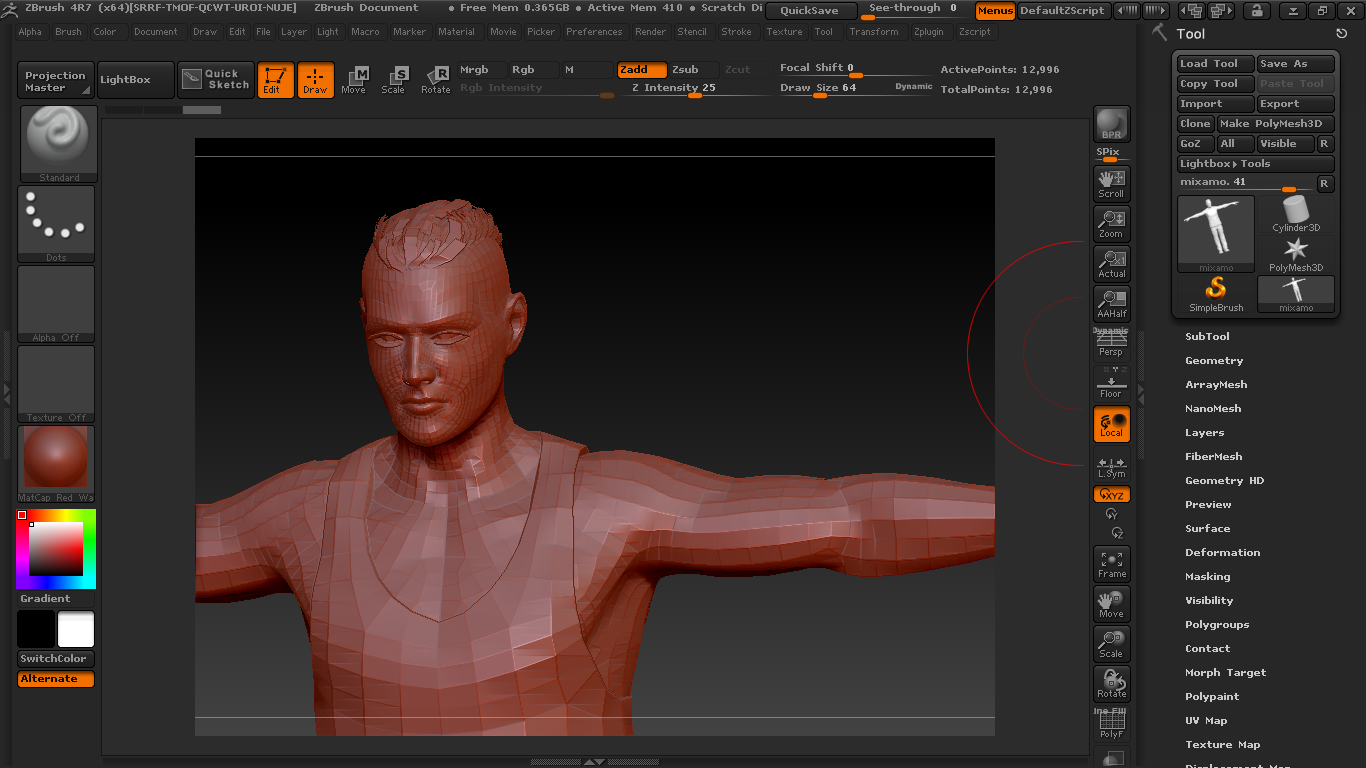This screenshot has height=768, width=1366.
Task: Toggle the Floor grid display
Action: coord(1111,383)
